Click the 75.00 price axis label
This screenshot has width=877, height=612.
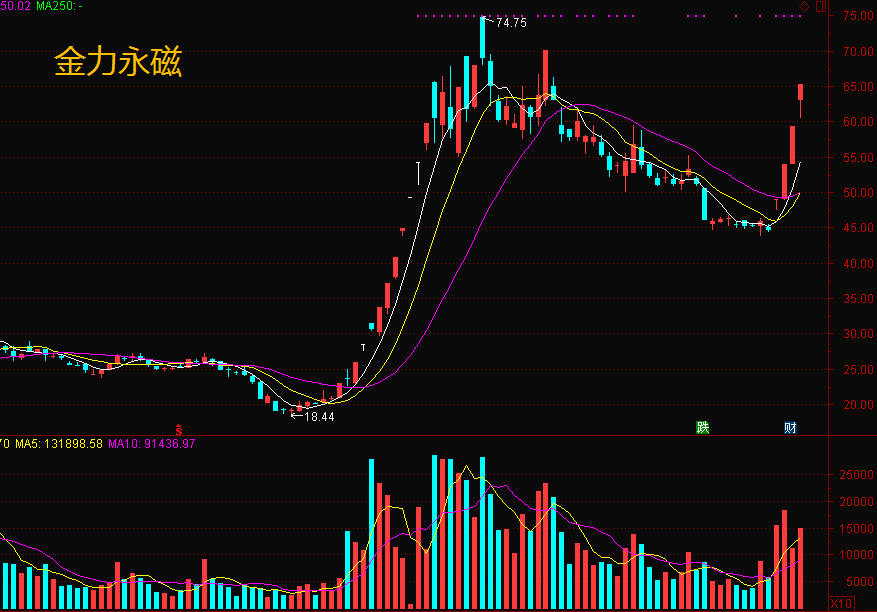click(x=858, y=16)
